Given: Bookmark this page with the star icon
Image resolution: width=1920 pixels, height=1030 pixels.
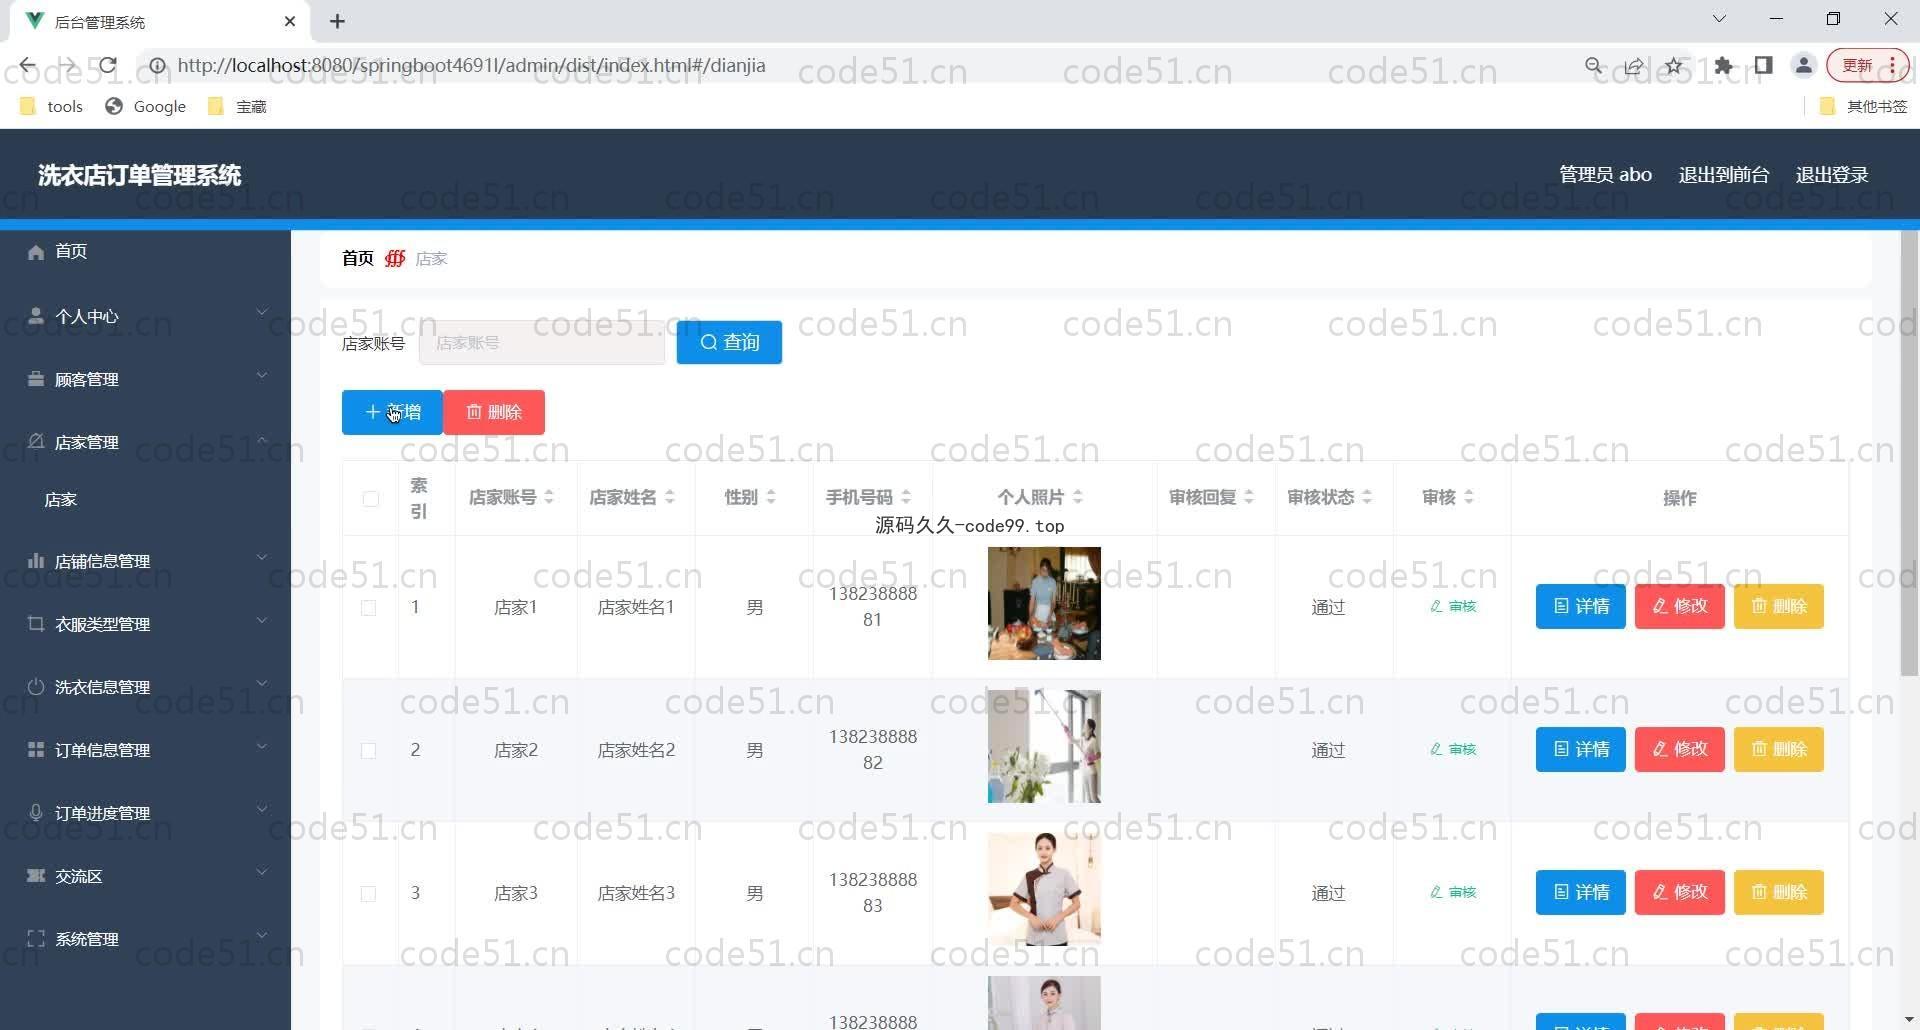Looking at the screenshot, I should [x=1674, y=66].
